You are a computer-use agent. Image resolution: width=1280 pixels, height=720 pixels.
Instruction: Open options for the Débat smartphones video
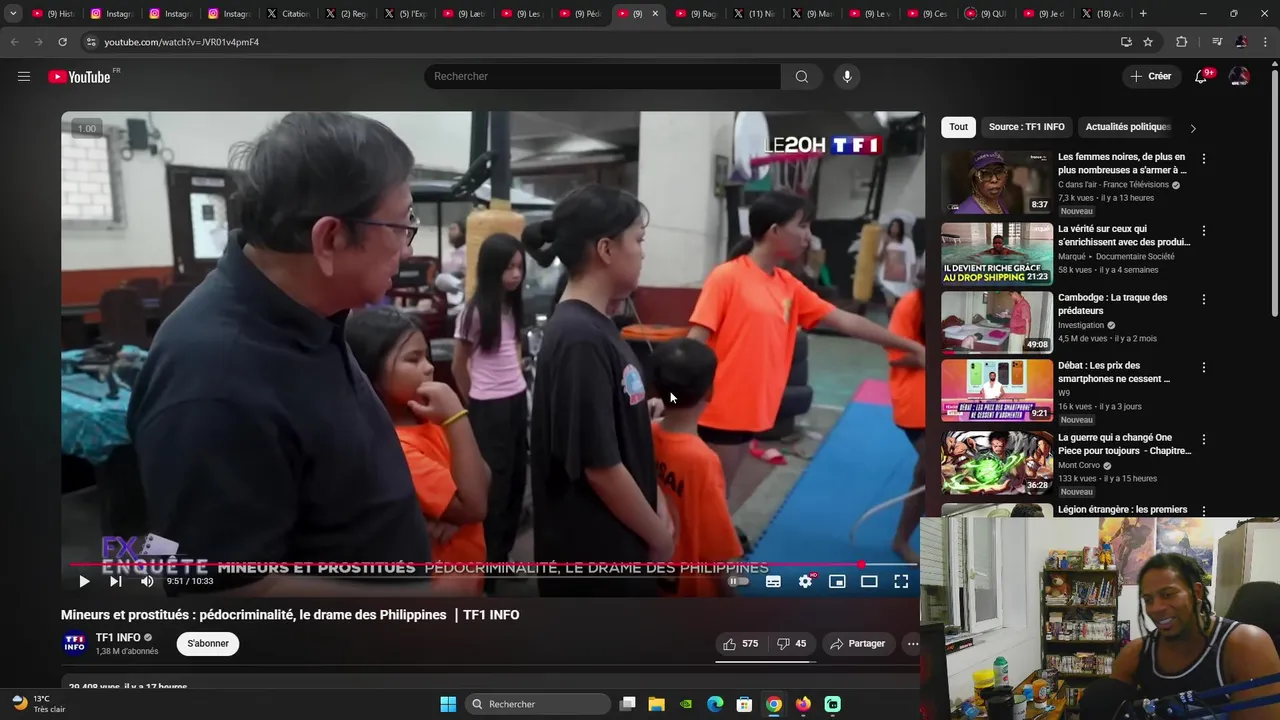(x=1204, y=367)
